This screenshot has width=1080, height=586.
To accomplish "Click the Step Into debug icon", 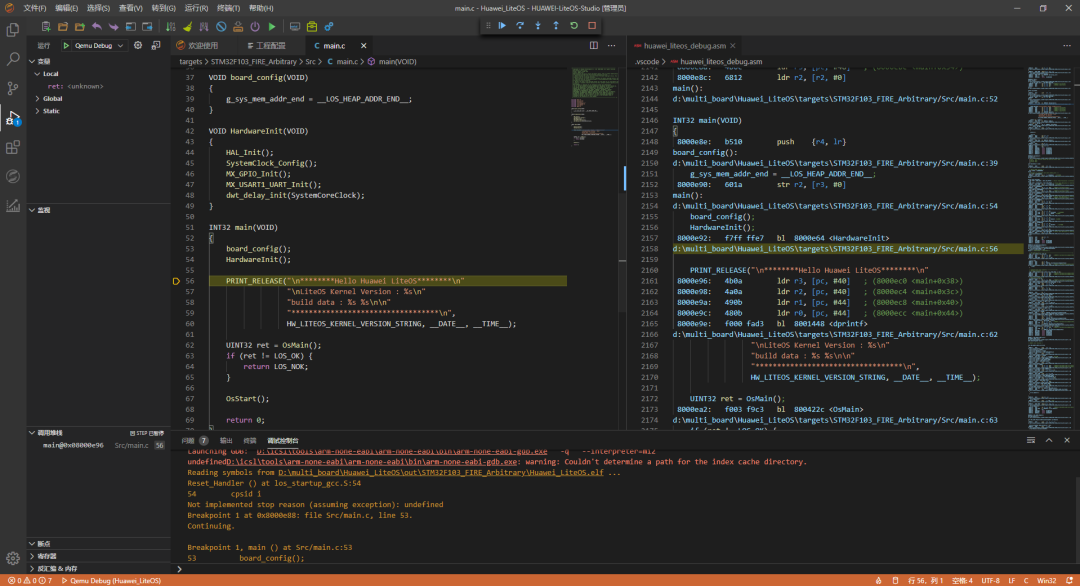I will pyautogui.click(x=538, y=25).
